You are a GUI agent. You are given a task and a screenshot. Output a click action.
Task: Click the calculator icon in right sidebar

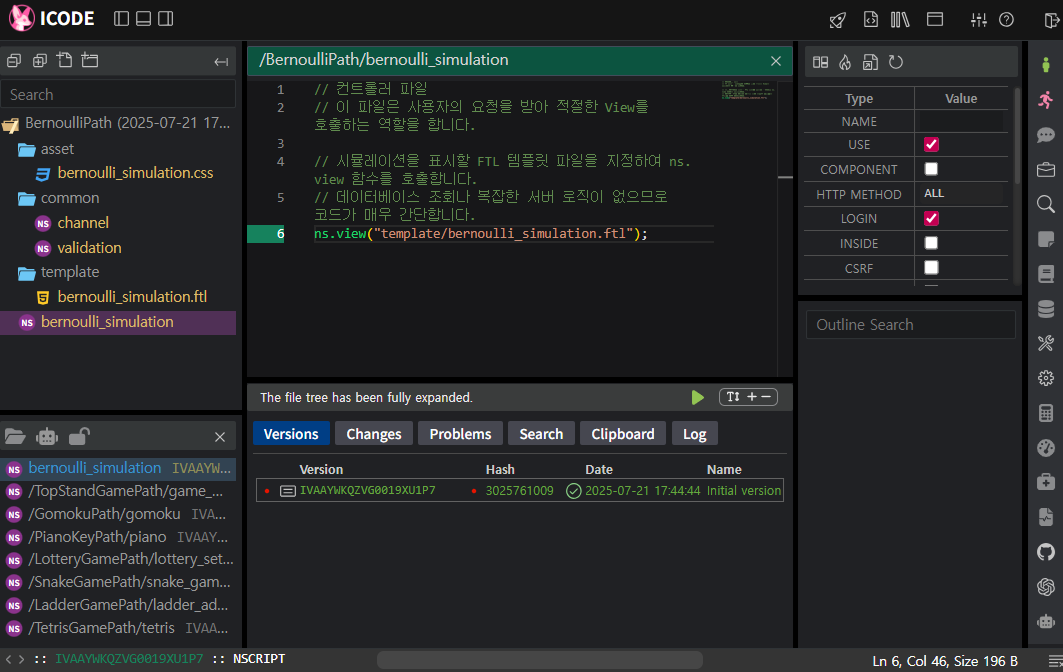pos(1045,412)
